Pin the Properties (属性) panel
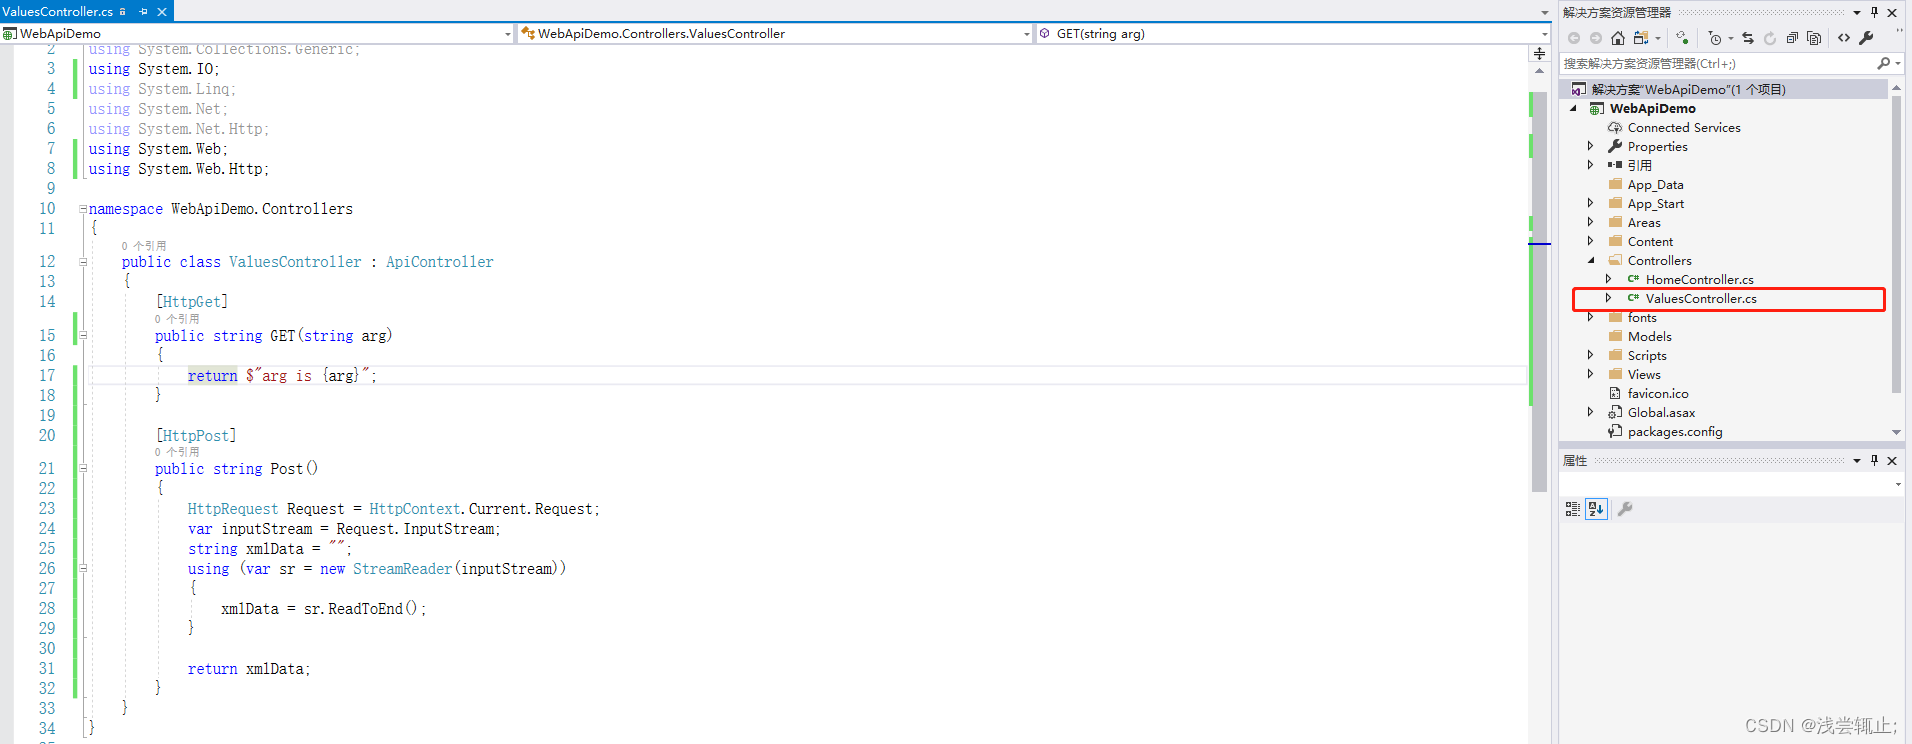This screenshot has width=1912, height=744. [1874, 461]
